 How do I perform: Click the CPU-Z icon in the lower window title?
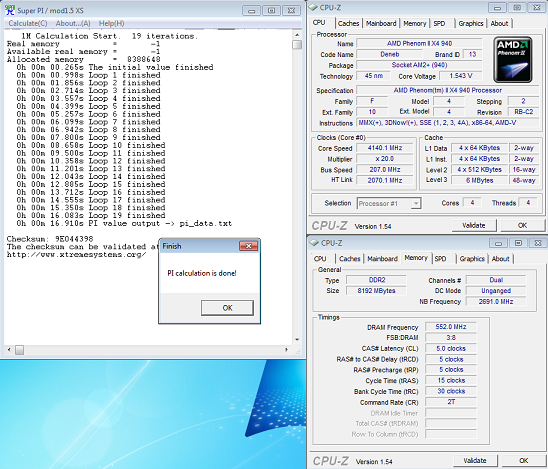pyautogui.click(x=315, y=243)
